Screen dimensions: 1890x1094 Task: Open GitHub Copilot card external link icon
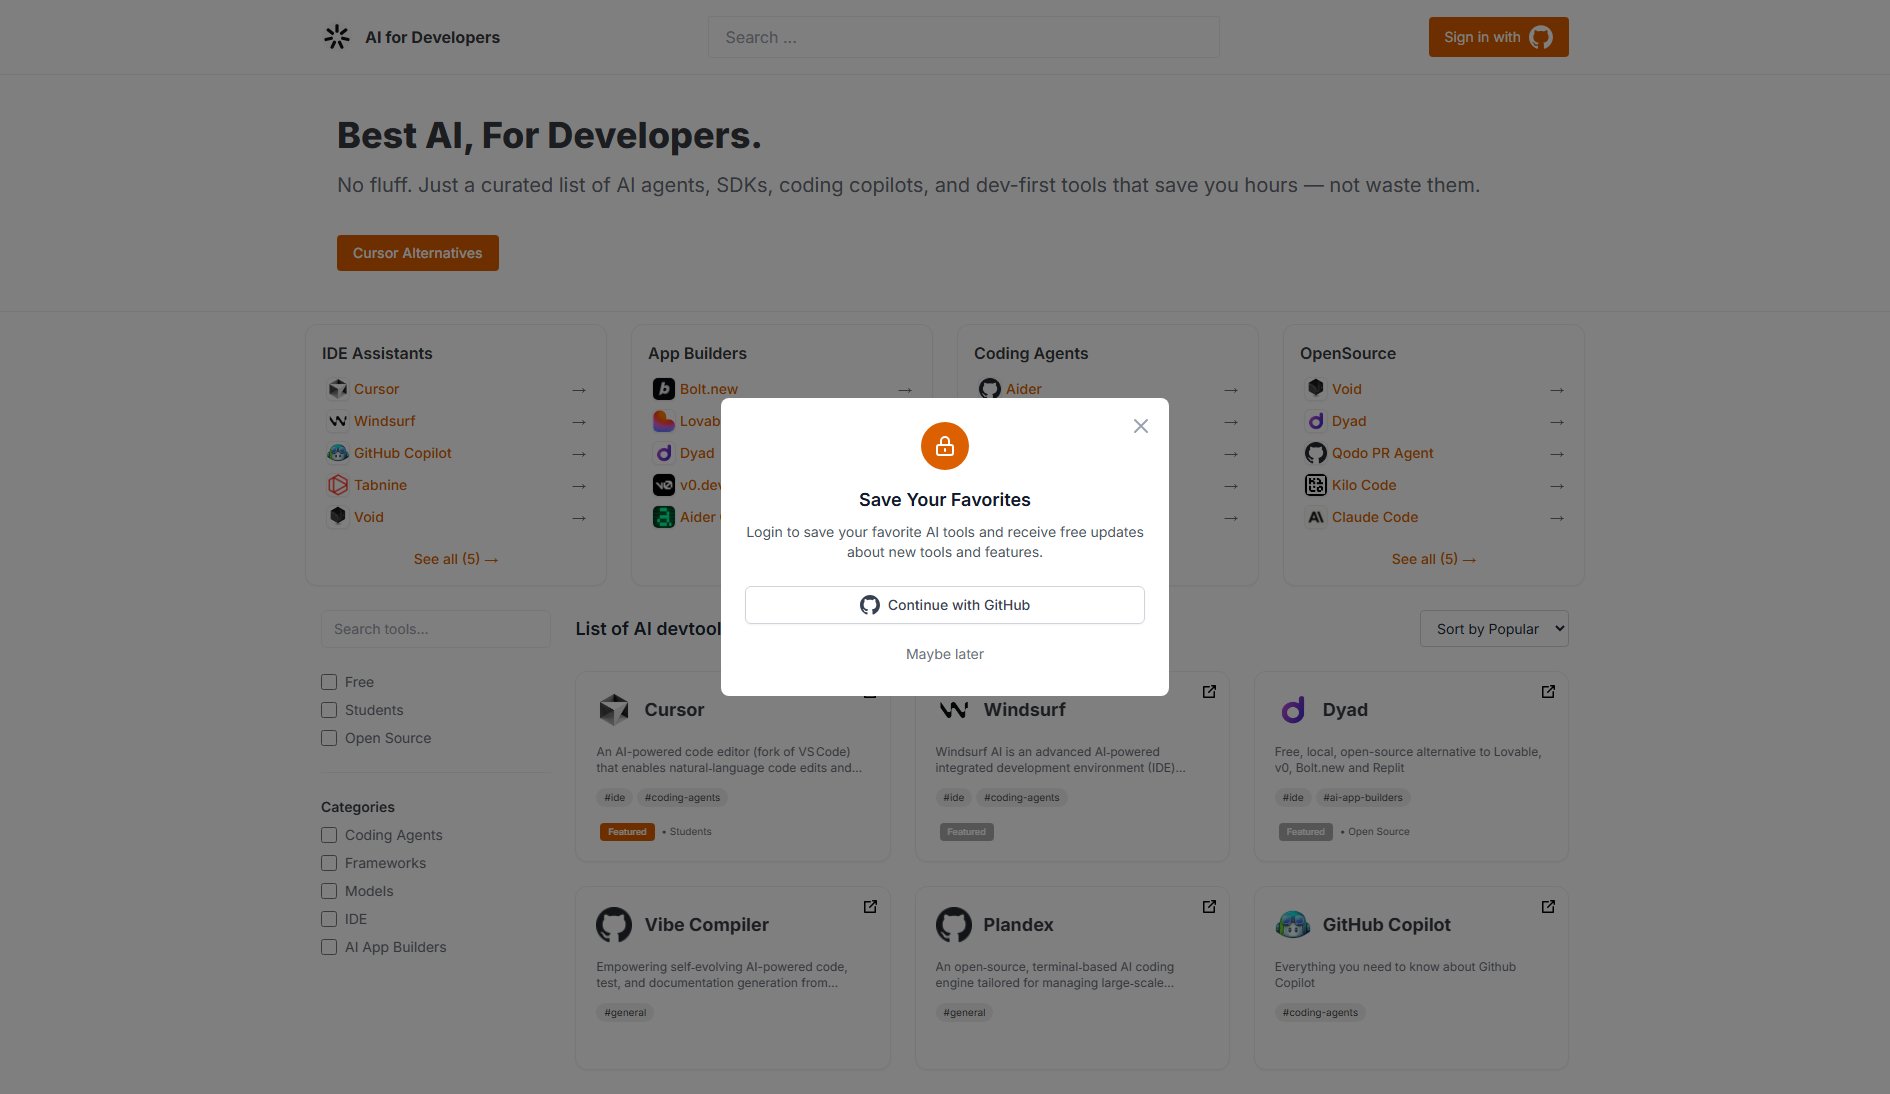[x=1548, y=907]
